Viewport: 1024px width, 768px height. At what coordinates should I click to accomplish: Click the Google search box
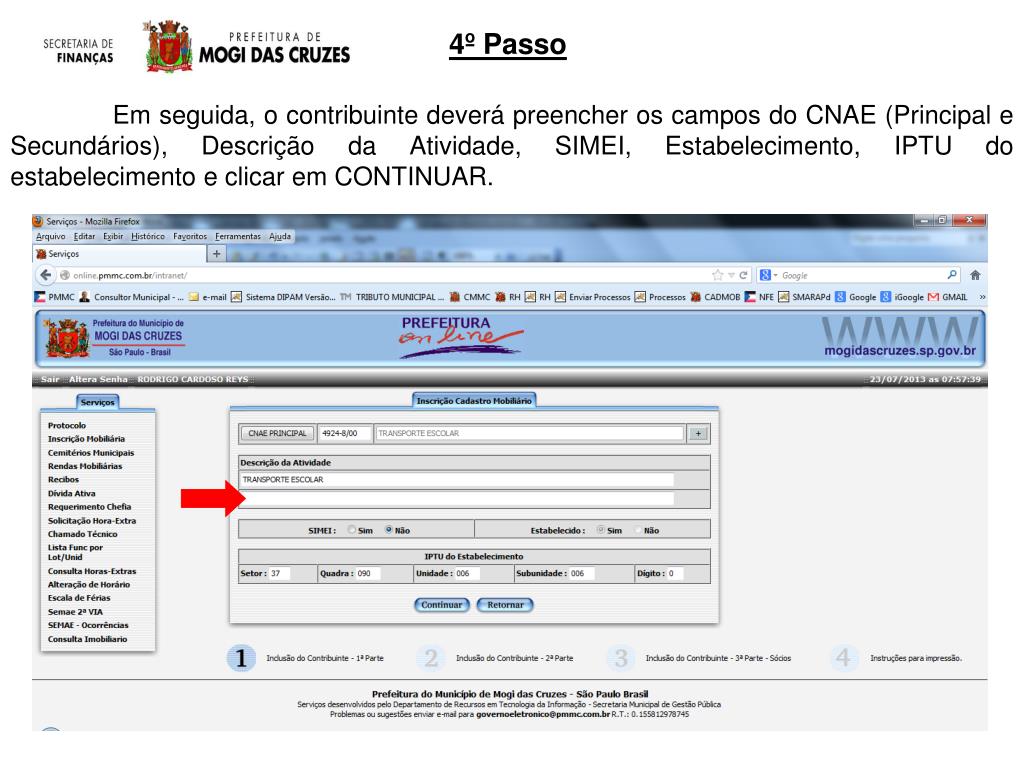[x=862, y=275]
